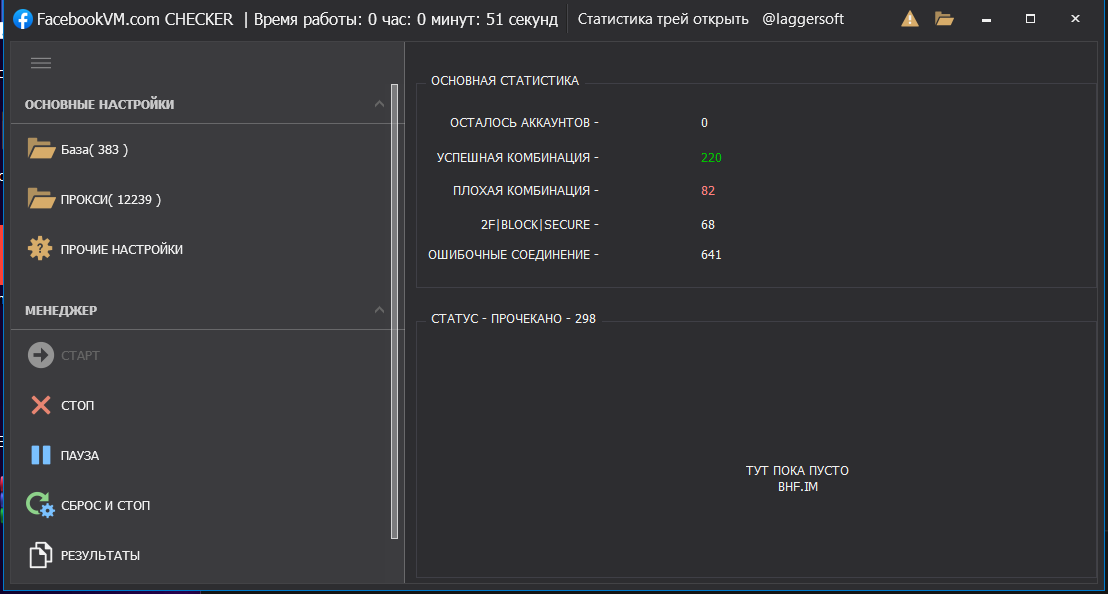Click the red 82 bad combination count
The width and height of the screenshot is (1108, 594).
(708, 191)
